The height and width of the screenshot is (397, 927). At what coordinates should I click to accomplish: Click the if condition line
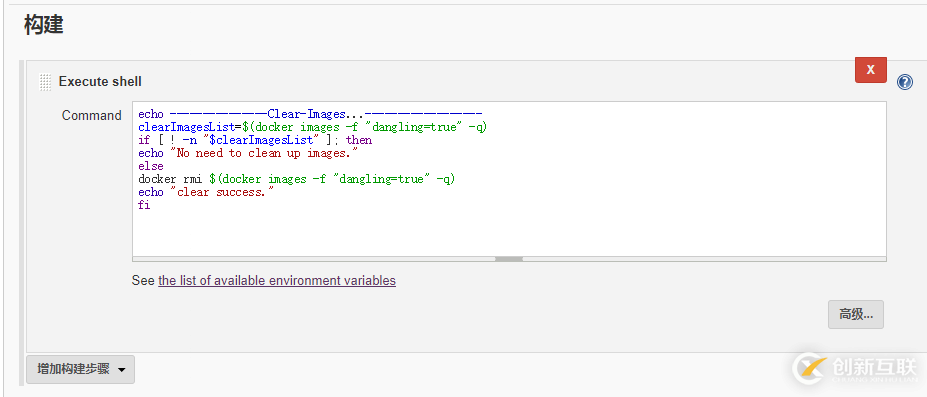pos(255,140)
